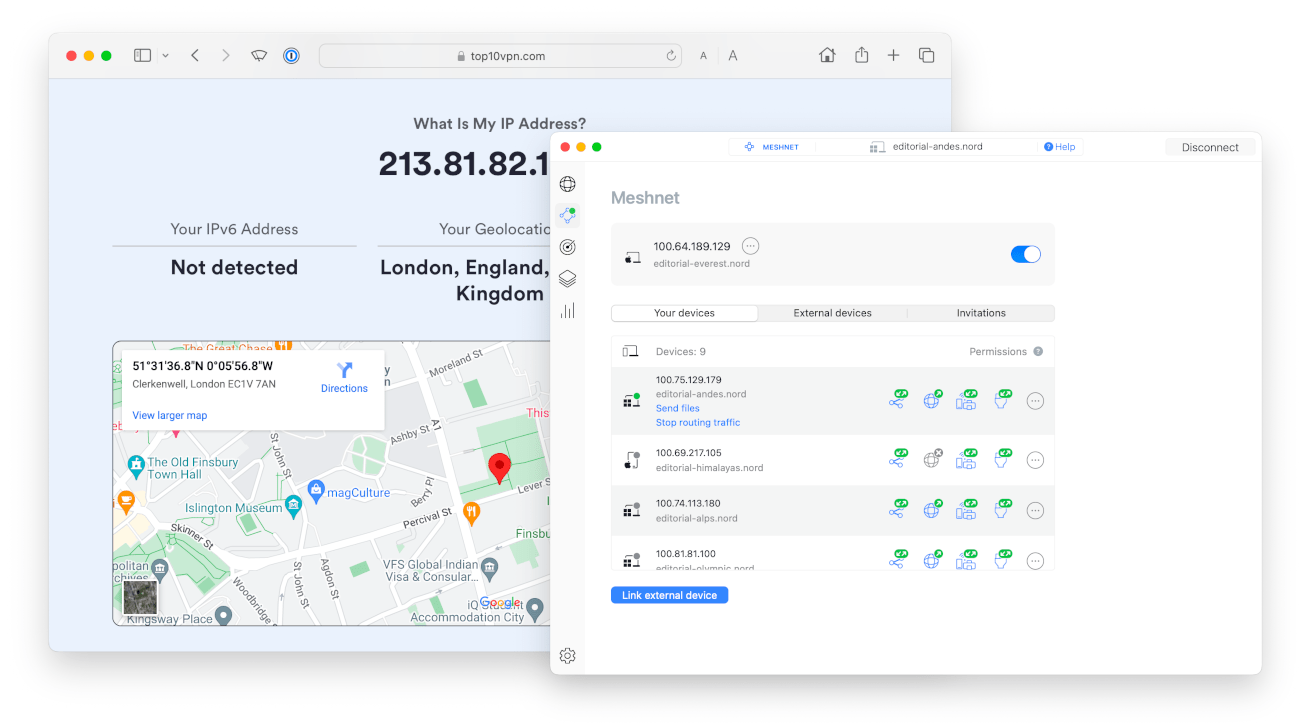Toggle off the editorial-everest.nord device switch

coord(1025,254)
